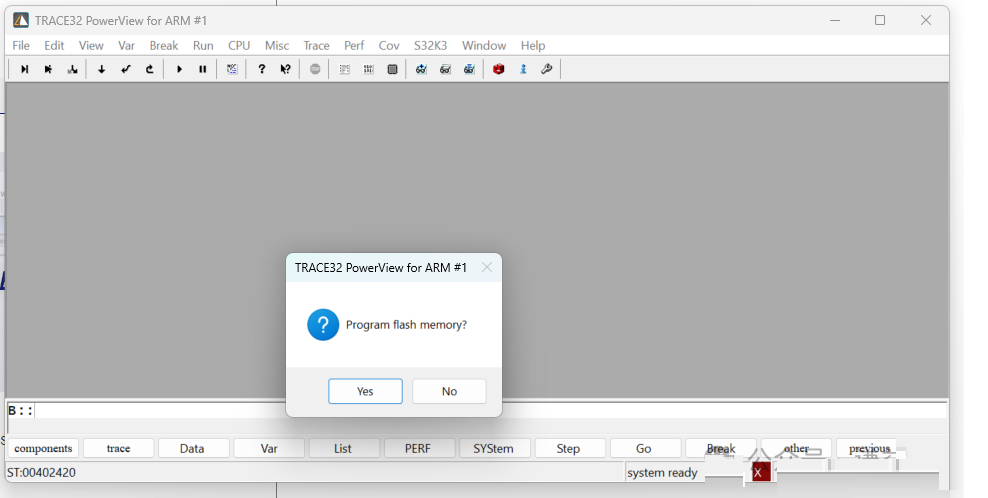Click the Help question mark icon
Viewport: 988px width, 498px height.
pos(261,69)
